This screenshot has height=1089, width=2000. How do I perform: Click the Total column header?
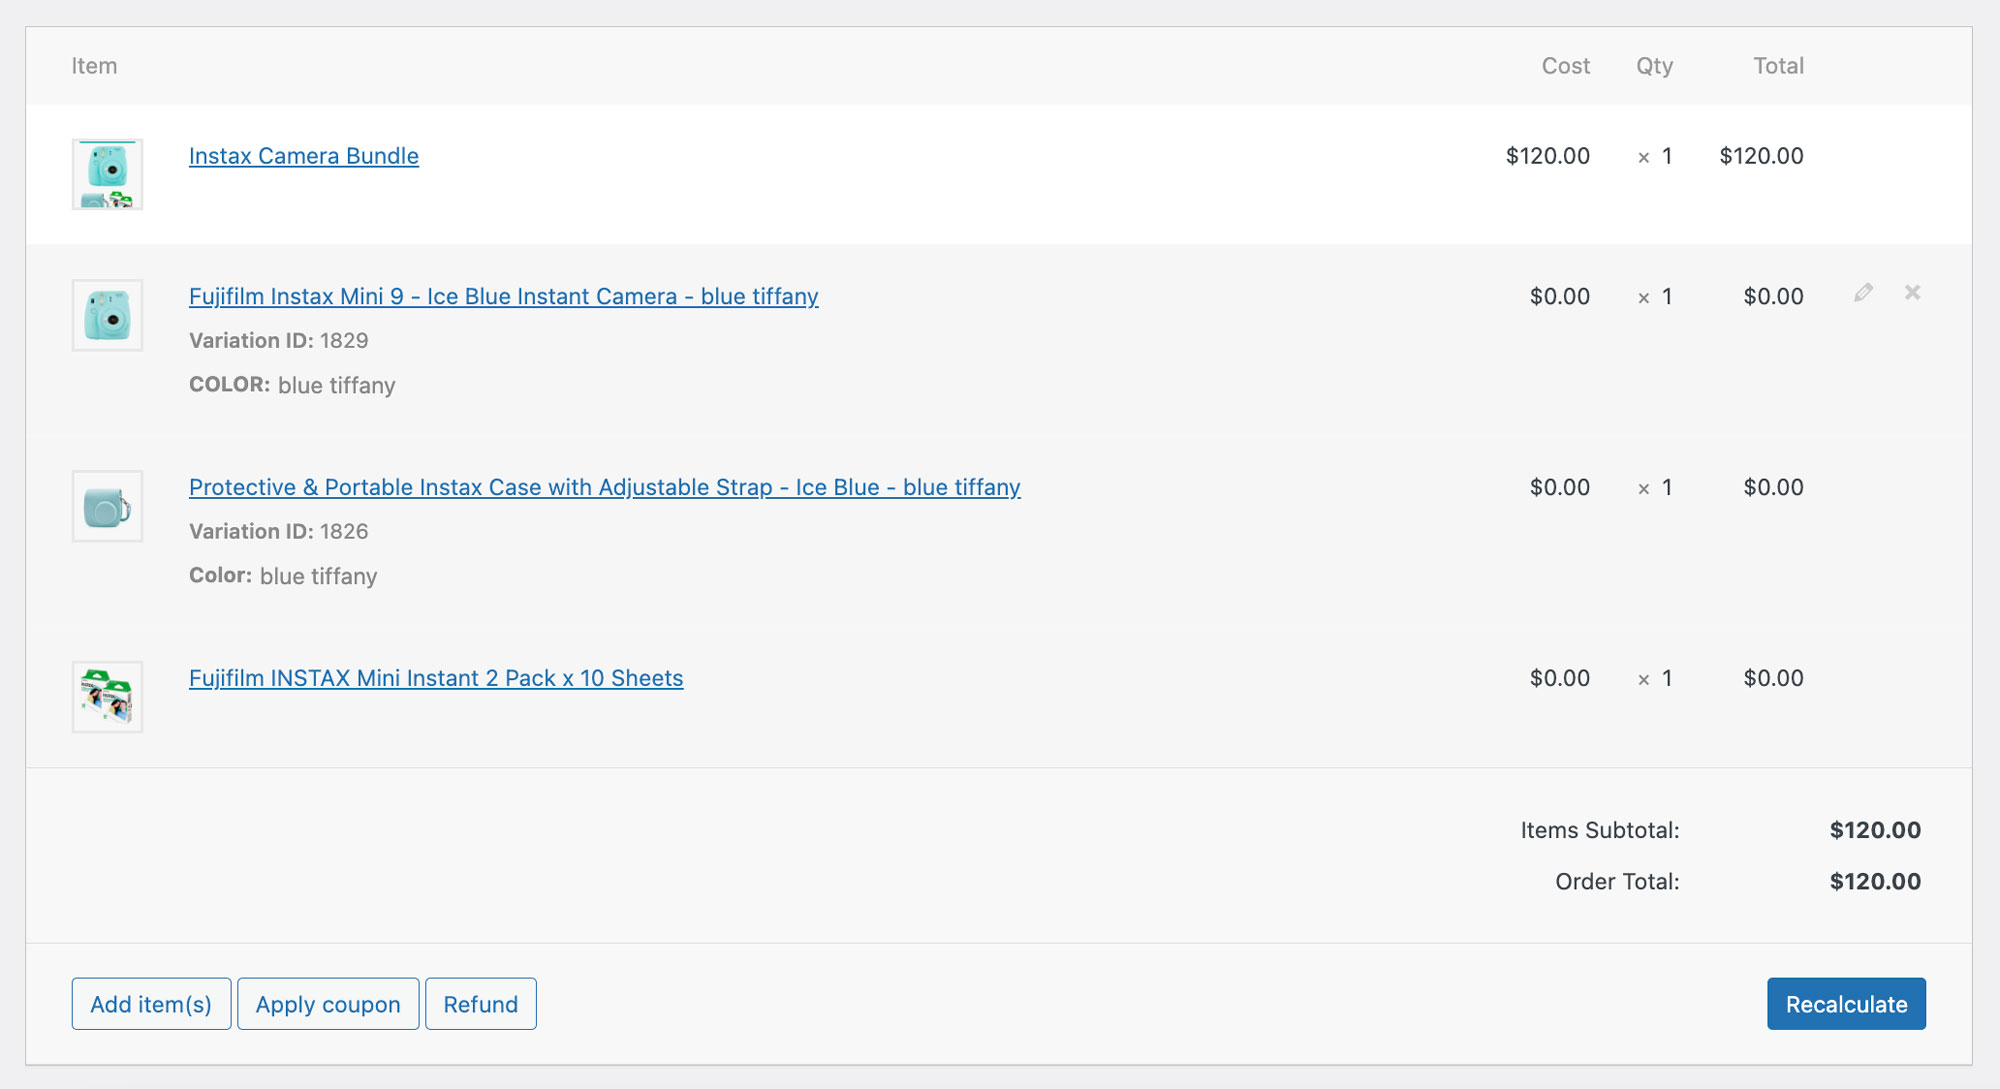(1778, 66)
